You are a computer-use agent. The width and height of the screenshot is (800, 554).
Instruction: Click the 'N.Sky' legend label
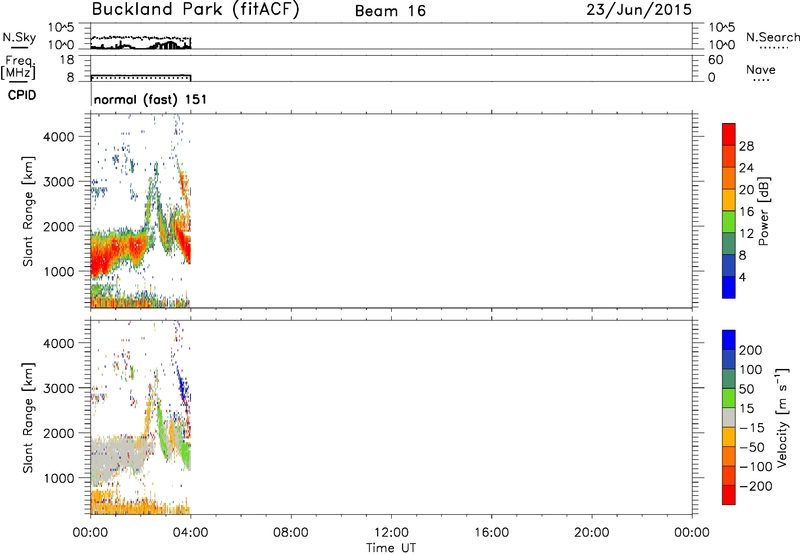coord(19,37)
